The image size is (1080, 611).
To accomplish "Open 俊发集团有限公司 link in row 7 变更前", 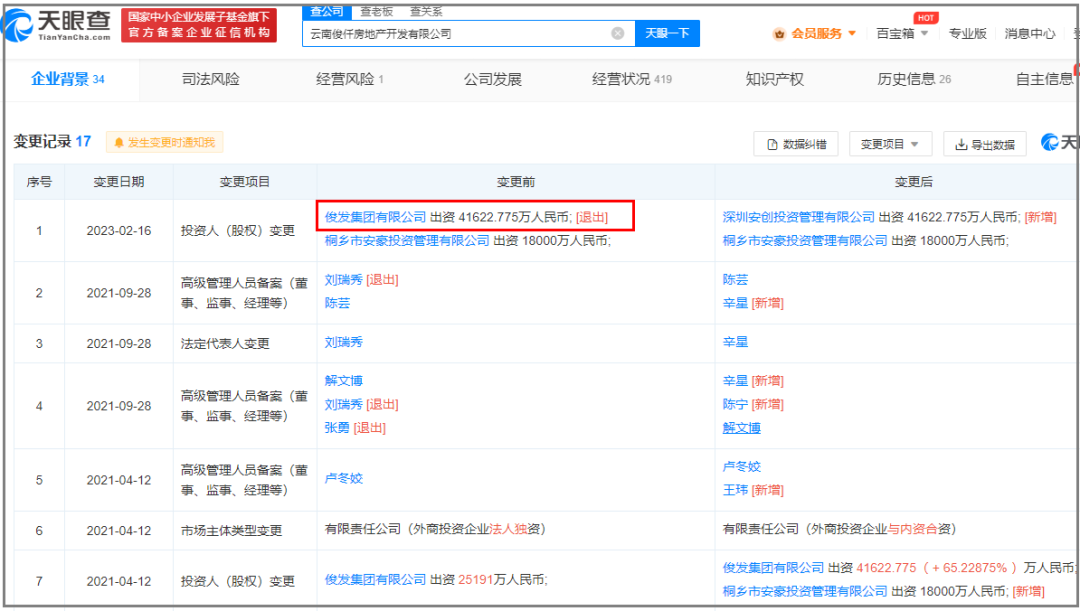I will point(375,580).
